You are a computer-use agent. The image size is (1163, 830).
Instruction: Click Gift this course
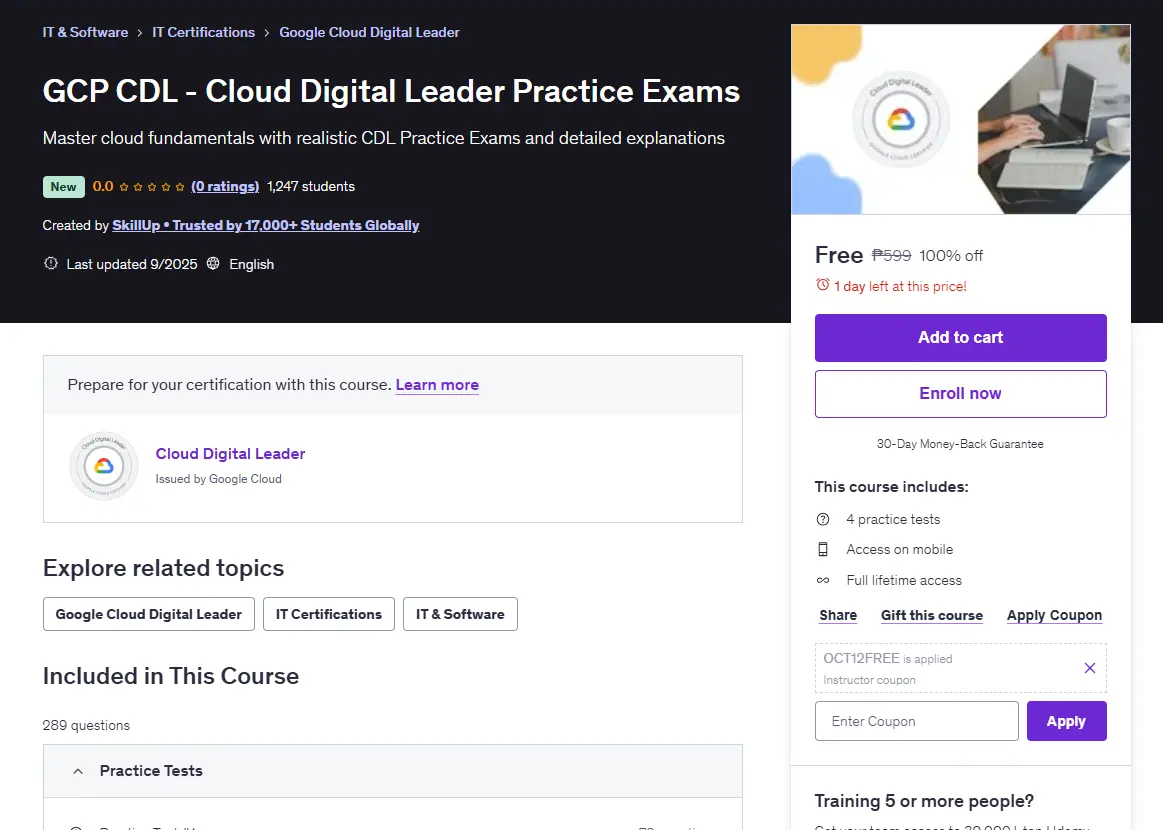[932, 615]
